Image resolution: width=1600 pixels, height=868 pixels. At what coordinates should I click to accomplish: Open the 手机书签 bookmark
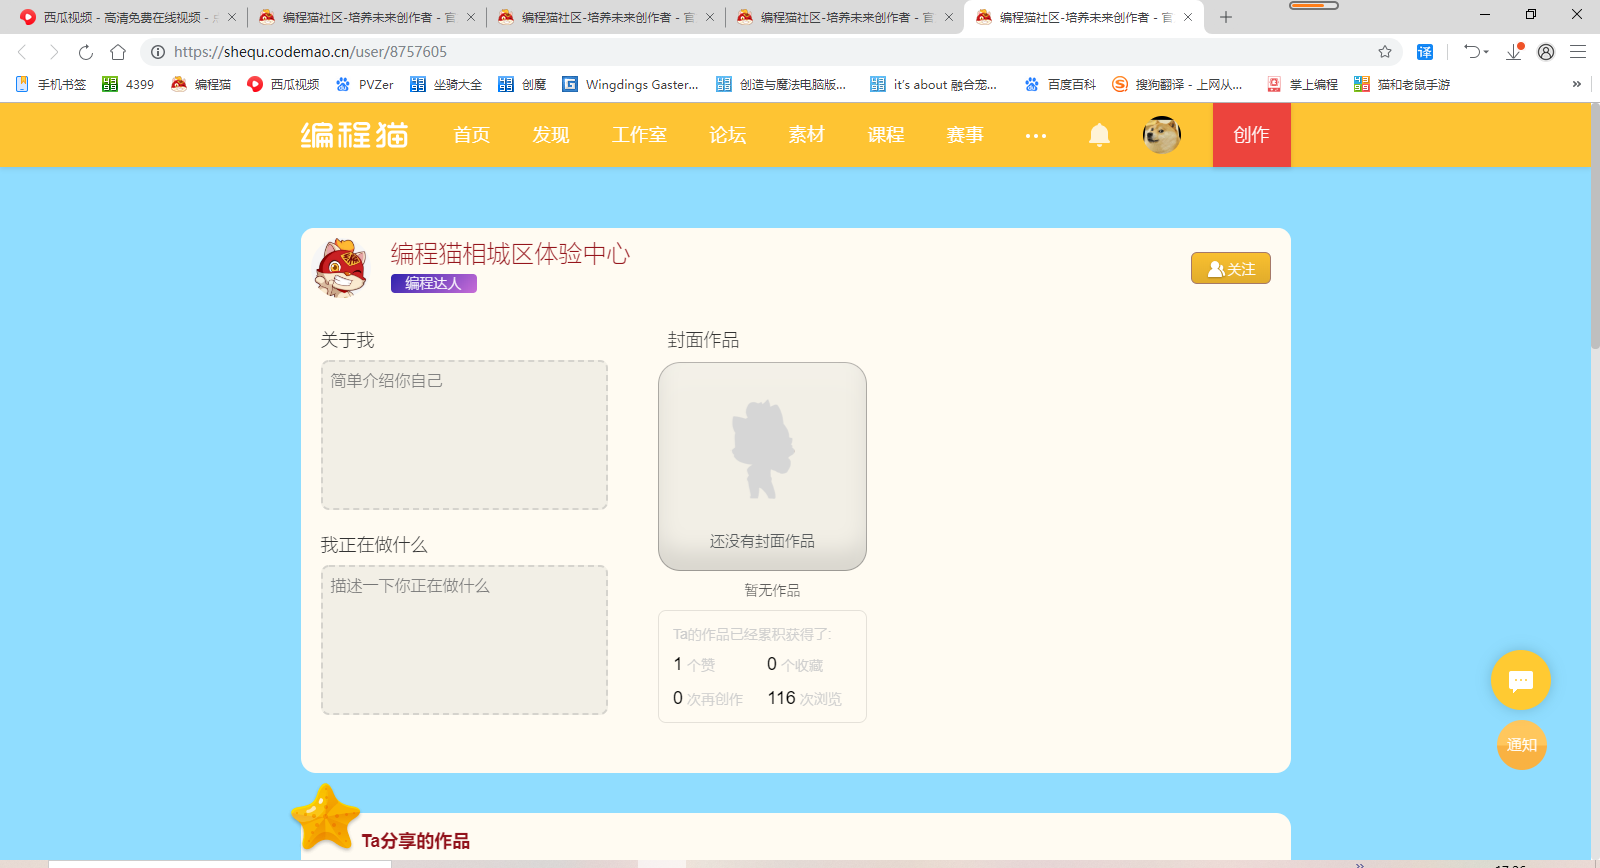51,84
